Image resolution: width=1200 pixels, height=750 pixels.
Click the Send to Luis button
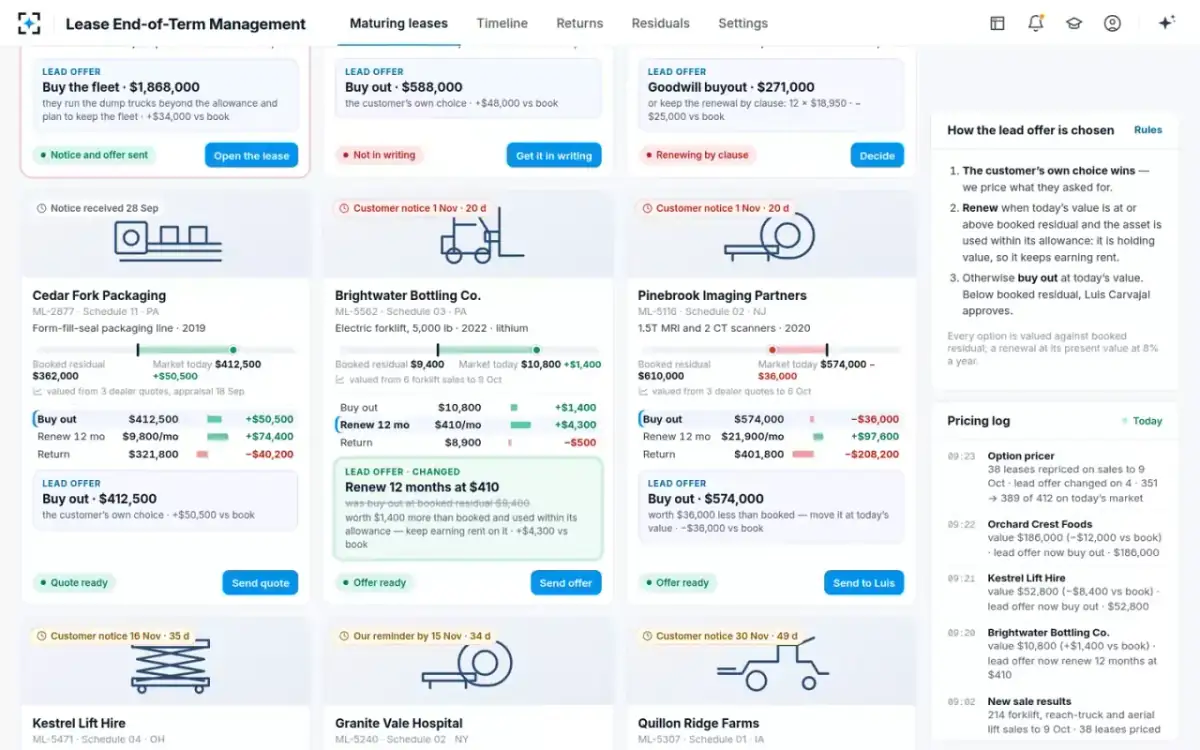pos(864,583)
